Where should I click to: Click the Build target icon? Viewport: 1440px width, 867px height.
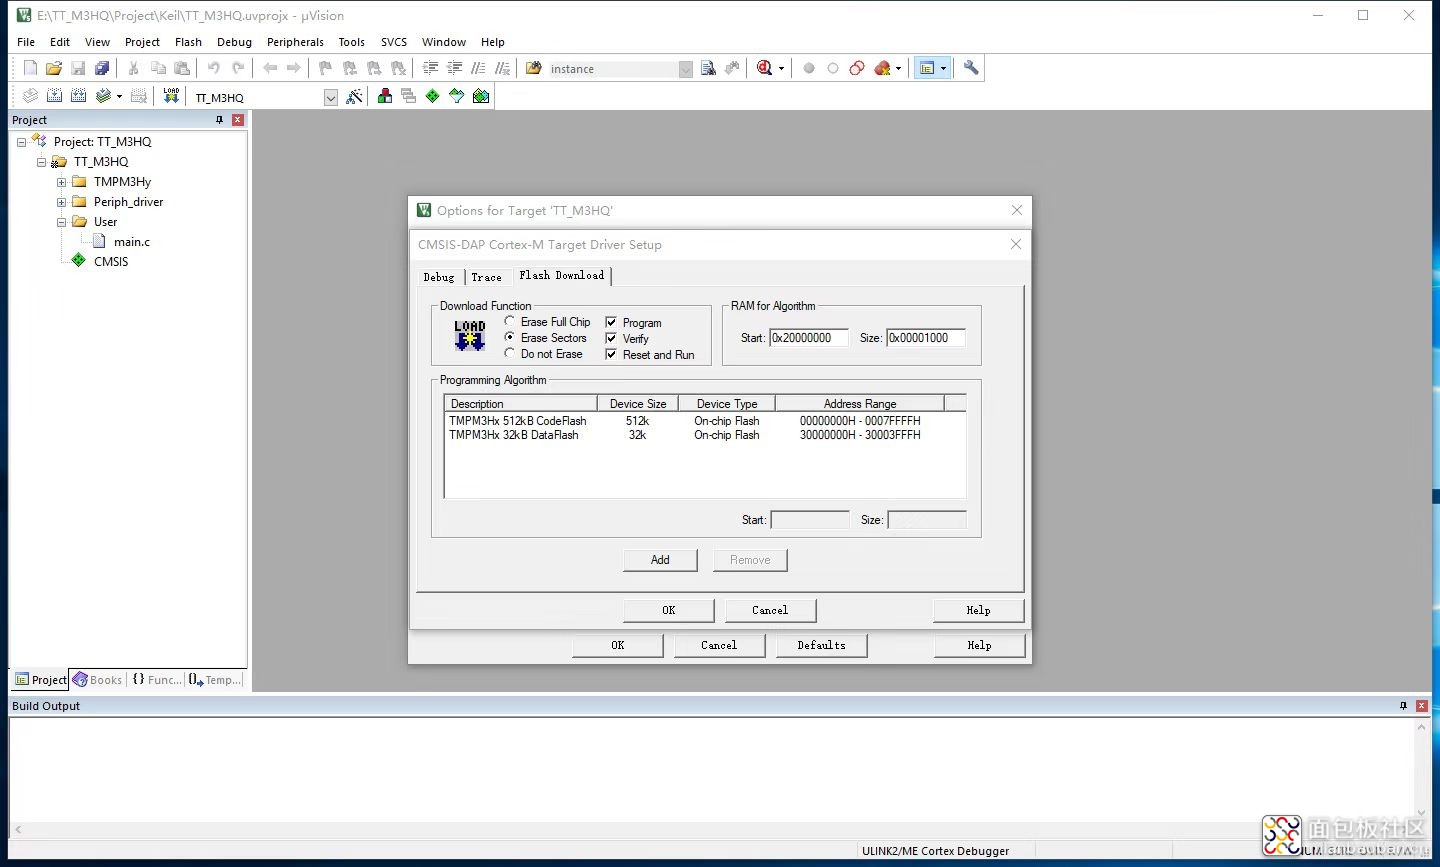(x=54, y=96)
